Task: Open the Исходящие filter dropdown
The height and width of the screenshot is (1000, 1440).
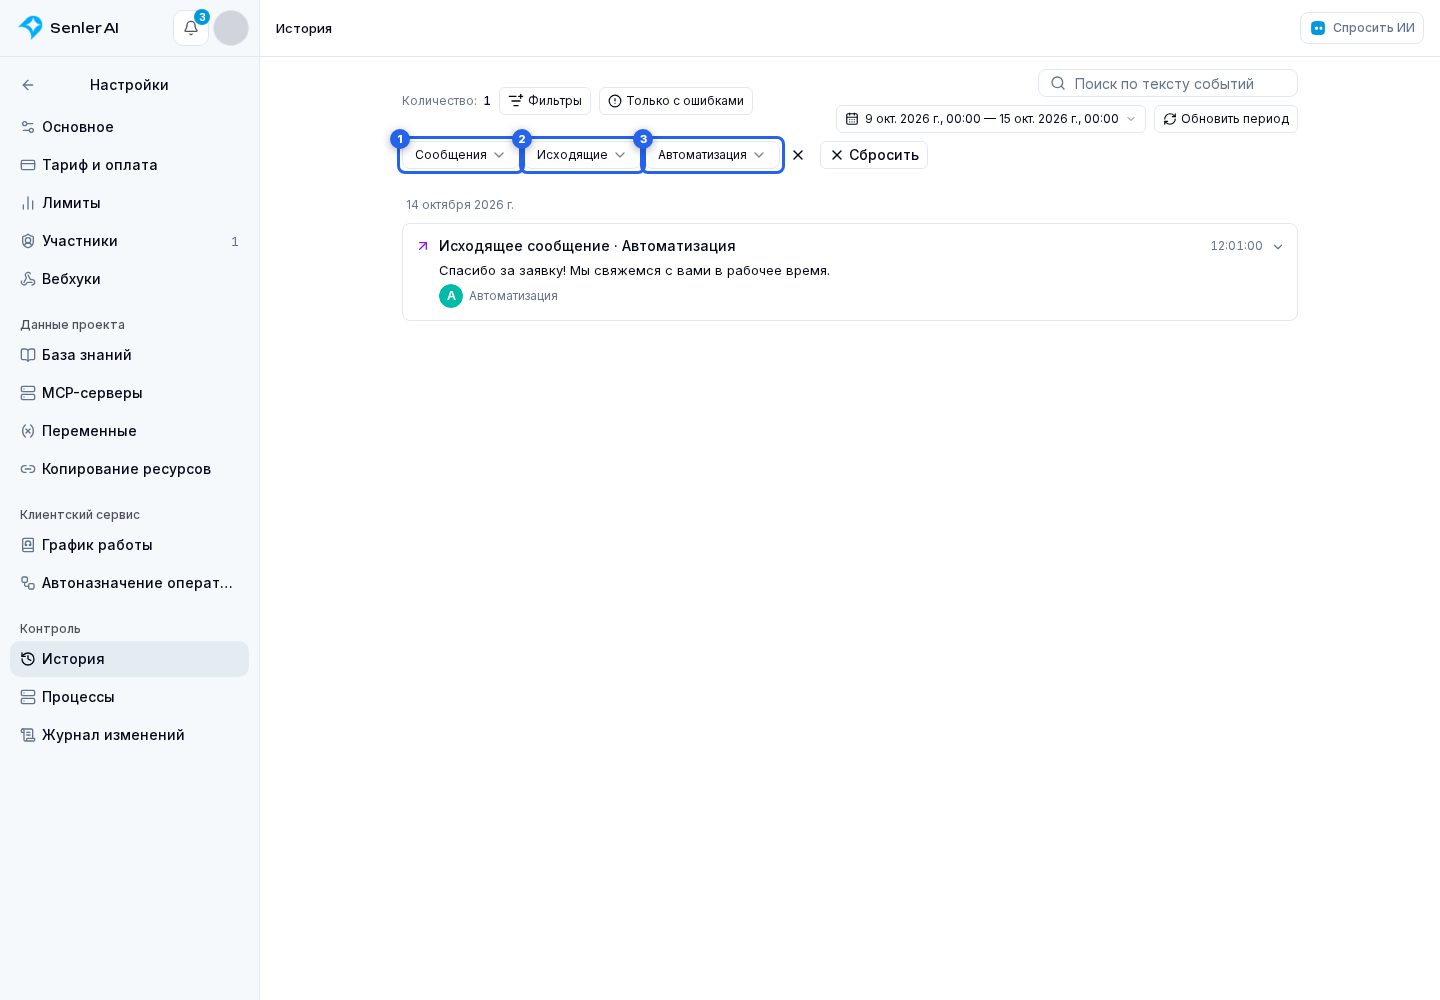Action: (581, 155)
